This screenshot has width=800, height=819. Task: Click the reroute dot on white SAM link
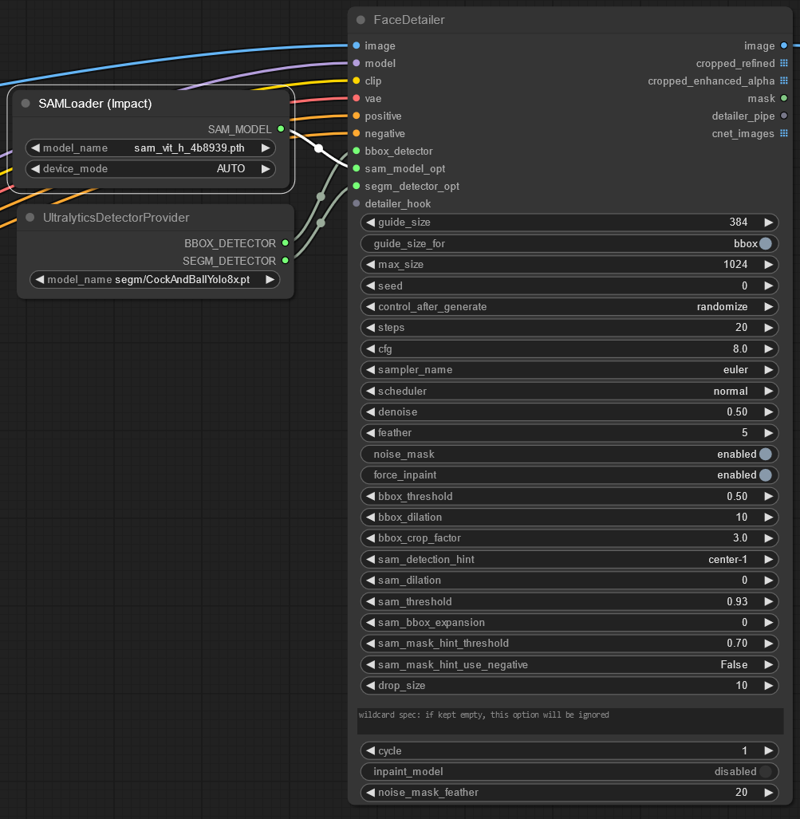point(319,148)
